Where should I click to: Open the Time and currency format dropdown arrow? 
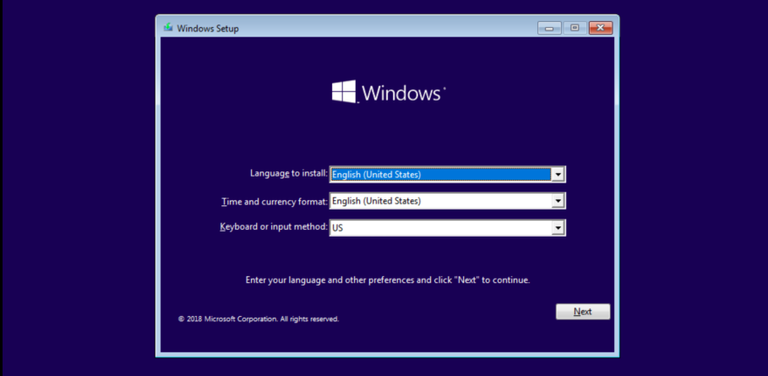click(557, 201)
